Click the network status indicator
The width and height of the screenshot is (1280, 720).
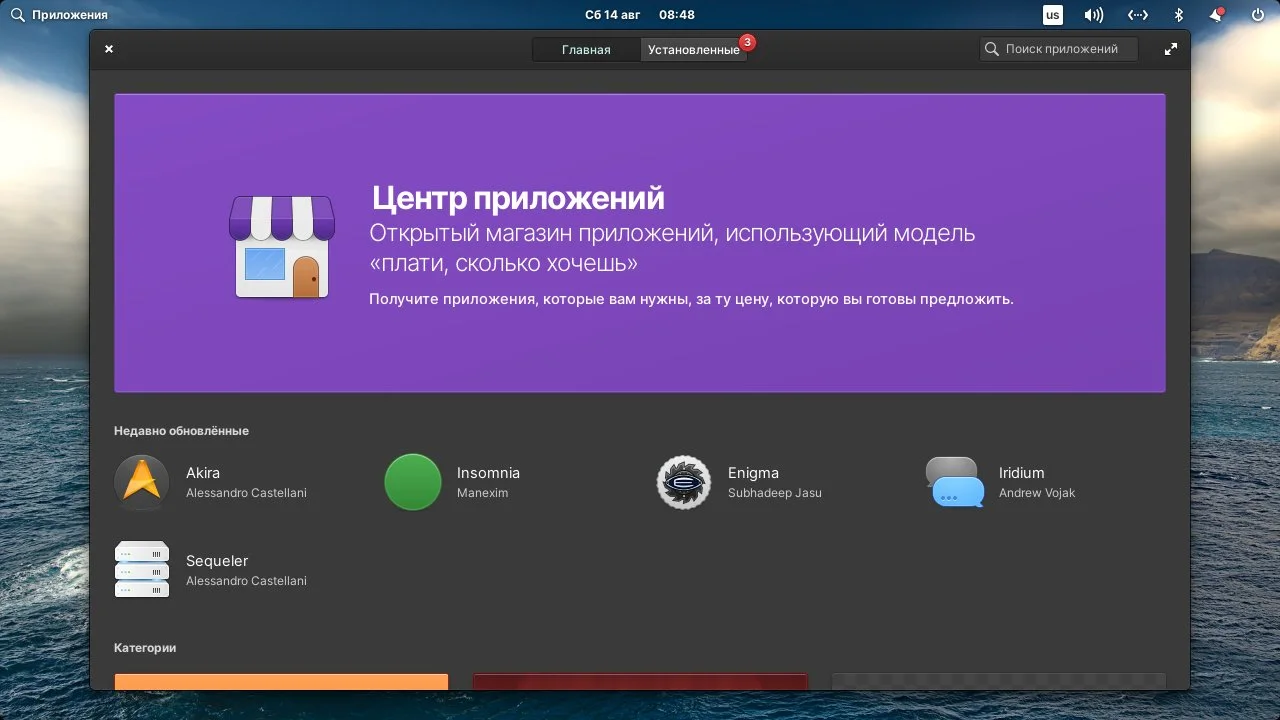click(1138, 14)
